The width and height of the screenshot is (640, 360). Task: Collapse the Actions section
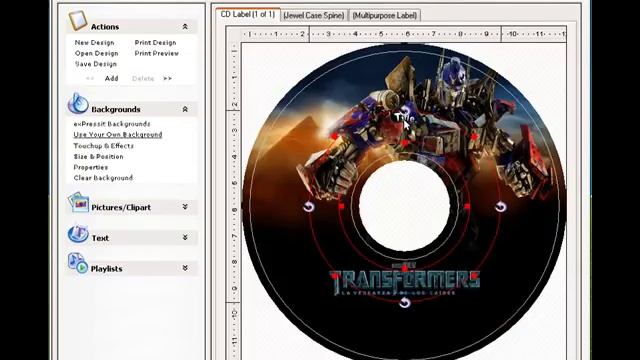coord(185,27)
